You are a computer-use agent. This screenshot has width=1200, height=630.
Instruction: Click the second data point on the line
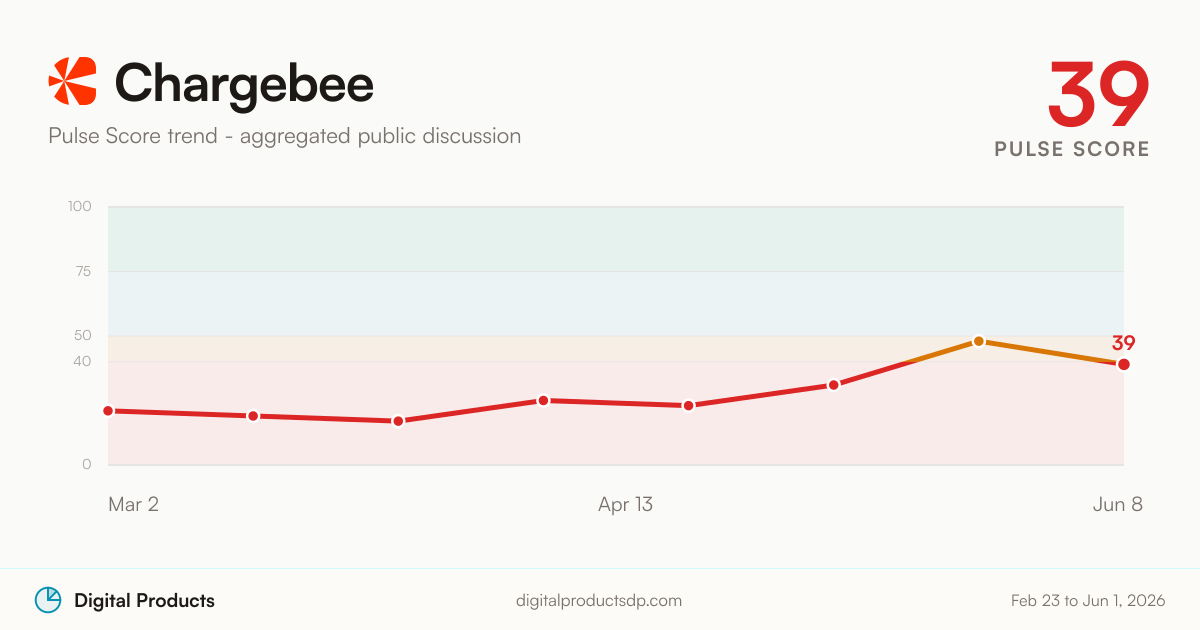pos(253,416)
